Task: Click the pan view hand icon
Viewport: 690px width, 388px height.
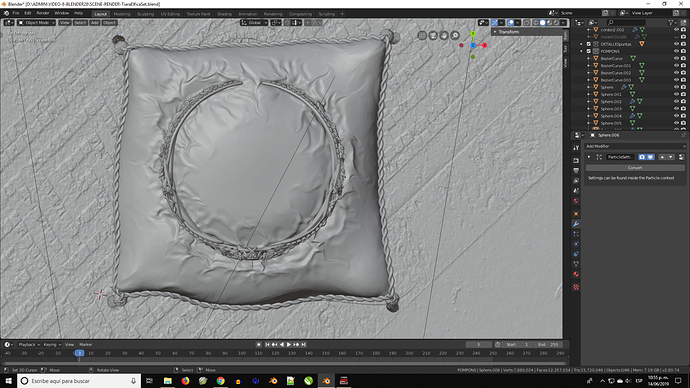Action: pyautogui.click(x=444, y=36)
